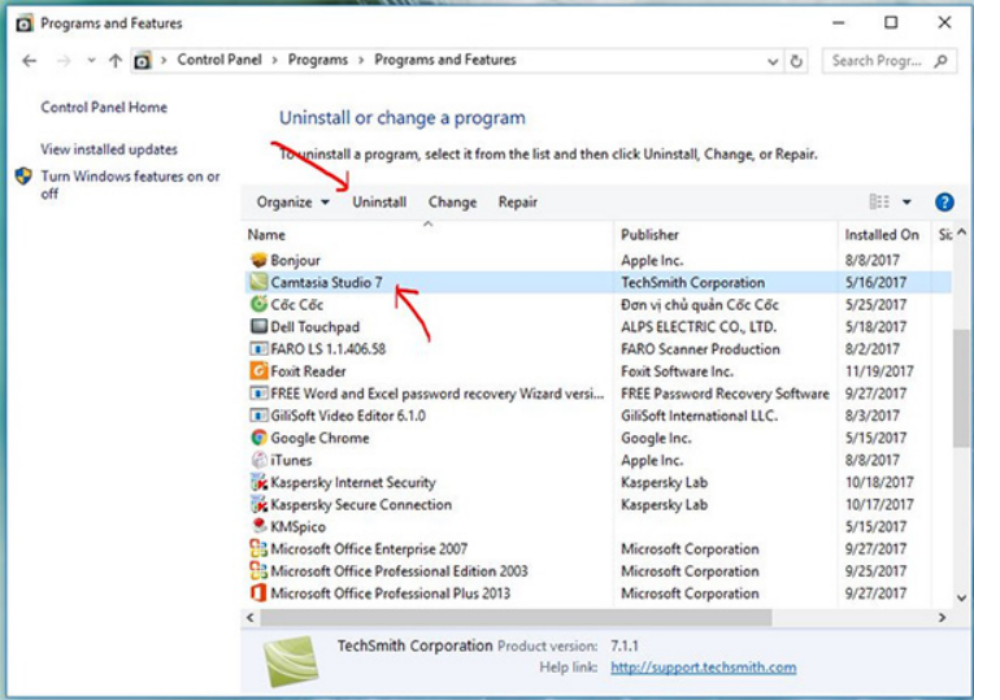The width and height of the screenshot is (1000, 700).
Task: Click the Foxit Reader icon
Action: pyautogui.click(x=258, y=371)
